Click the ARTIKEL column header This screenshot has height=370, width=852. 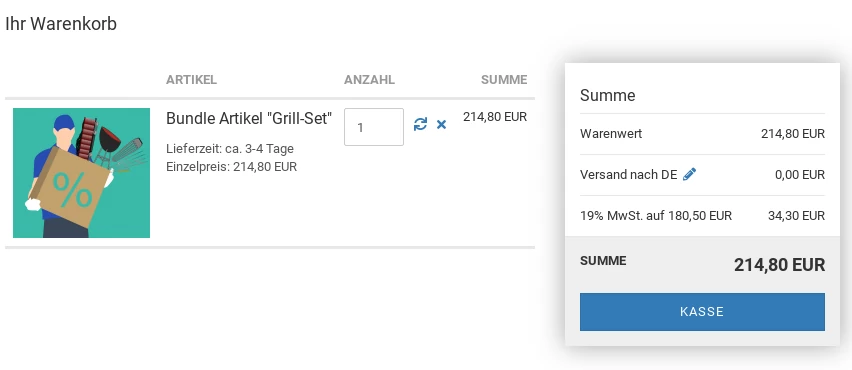point(191,80)
